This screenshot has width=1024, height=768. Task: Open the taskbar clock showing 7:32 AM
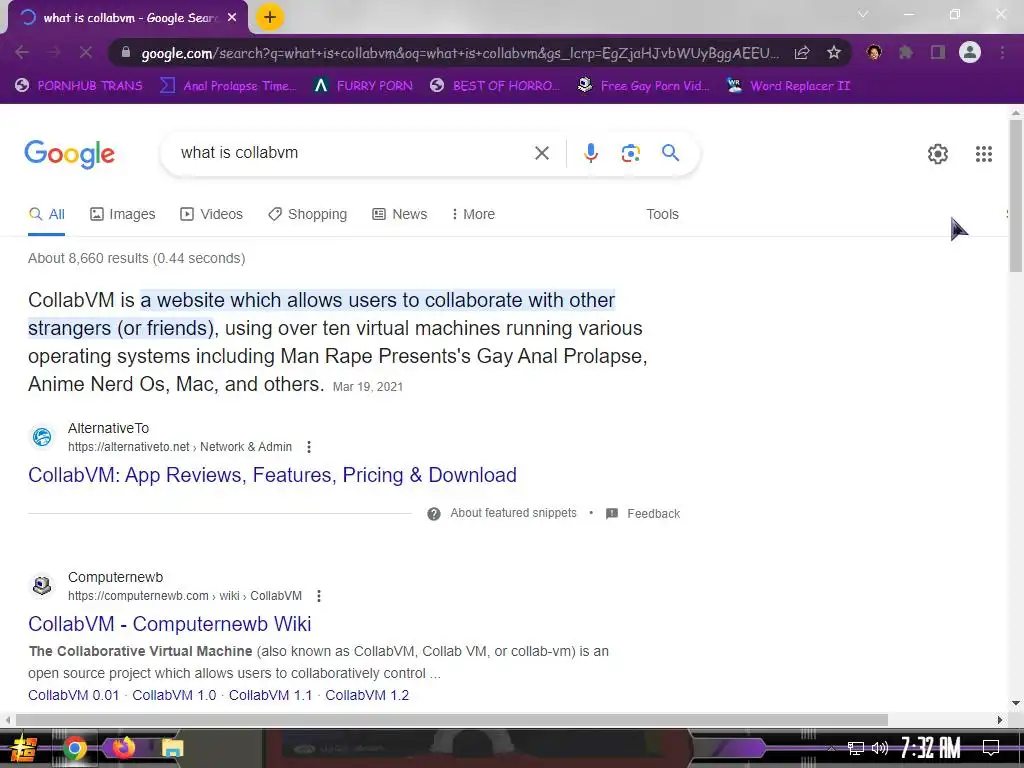point(931,748)
